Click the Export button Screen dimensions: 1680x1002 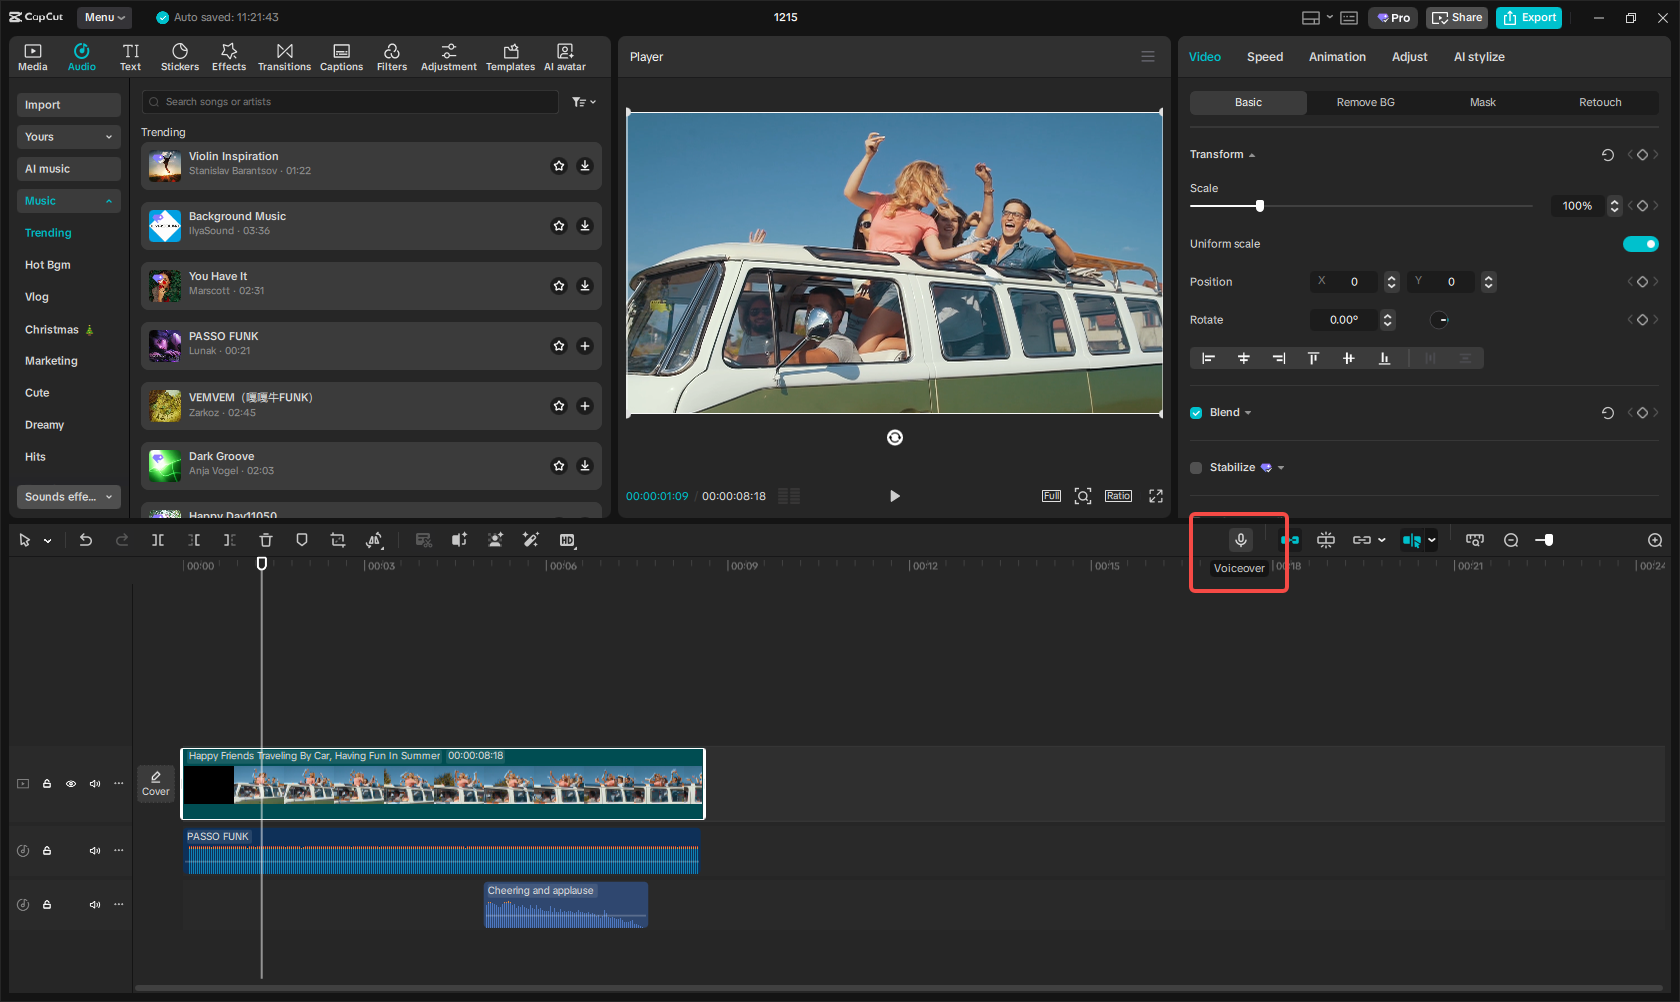[1529, 18]
